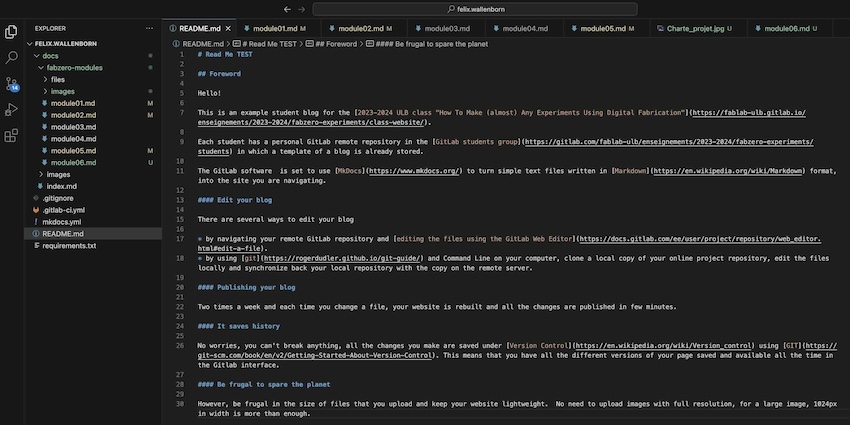Click the Charte_projet.jpg tab image icon
850x425 pixels.
point(660,28)
